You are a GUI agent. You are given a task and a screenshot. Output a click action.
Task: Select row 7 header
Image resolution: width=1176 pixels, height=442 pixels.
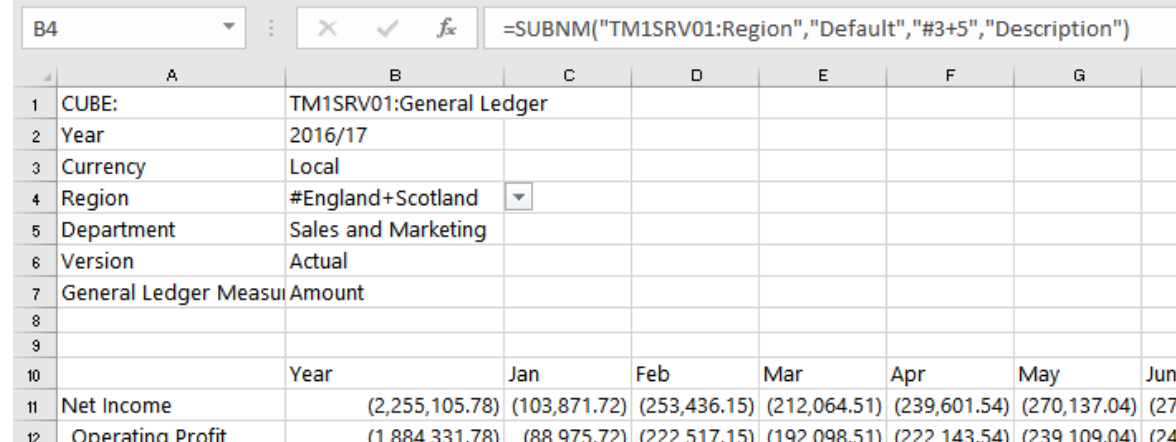tap(35, 293)
